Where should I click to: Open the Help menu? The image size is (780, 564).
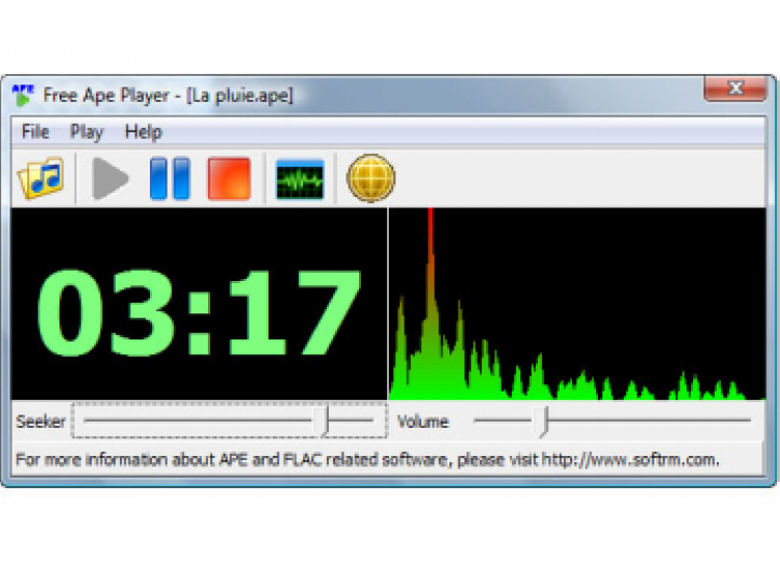coord(143,132)
